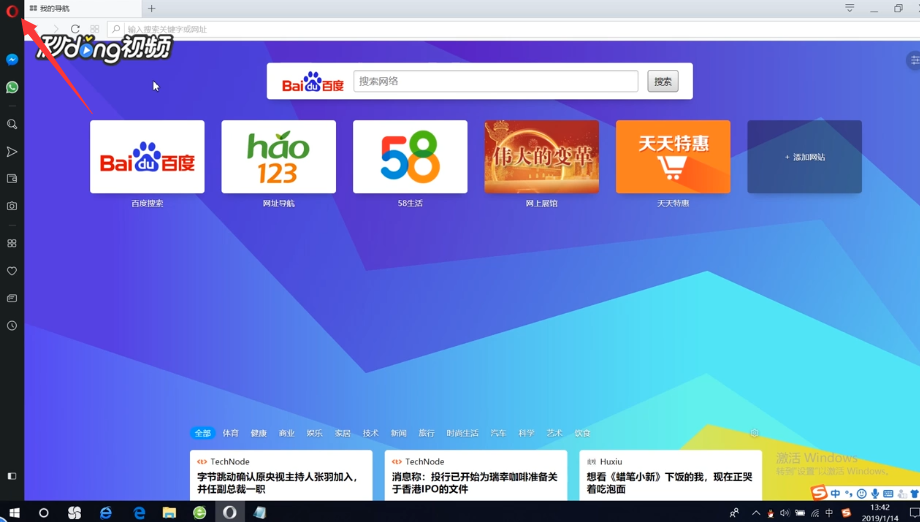This screenshot has height=522, width=920.
Task: Select the 科学 news category
Action: pyautogui.click(x=526, y=433)
